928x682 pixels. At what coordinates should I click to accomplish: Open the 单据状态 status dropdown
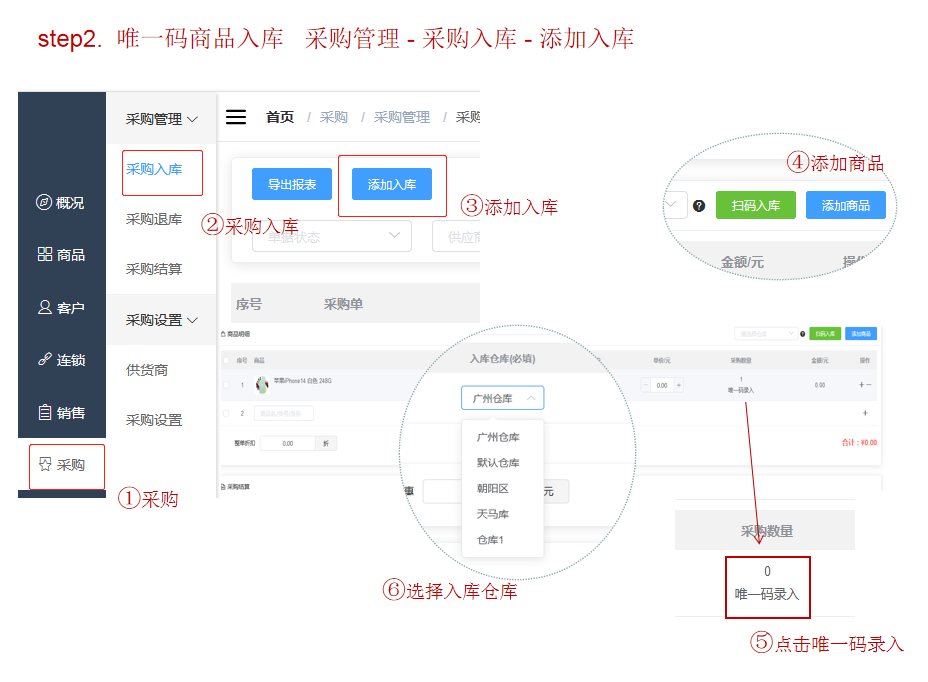click(x=331, y=236)
